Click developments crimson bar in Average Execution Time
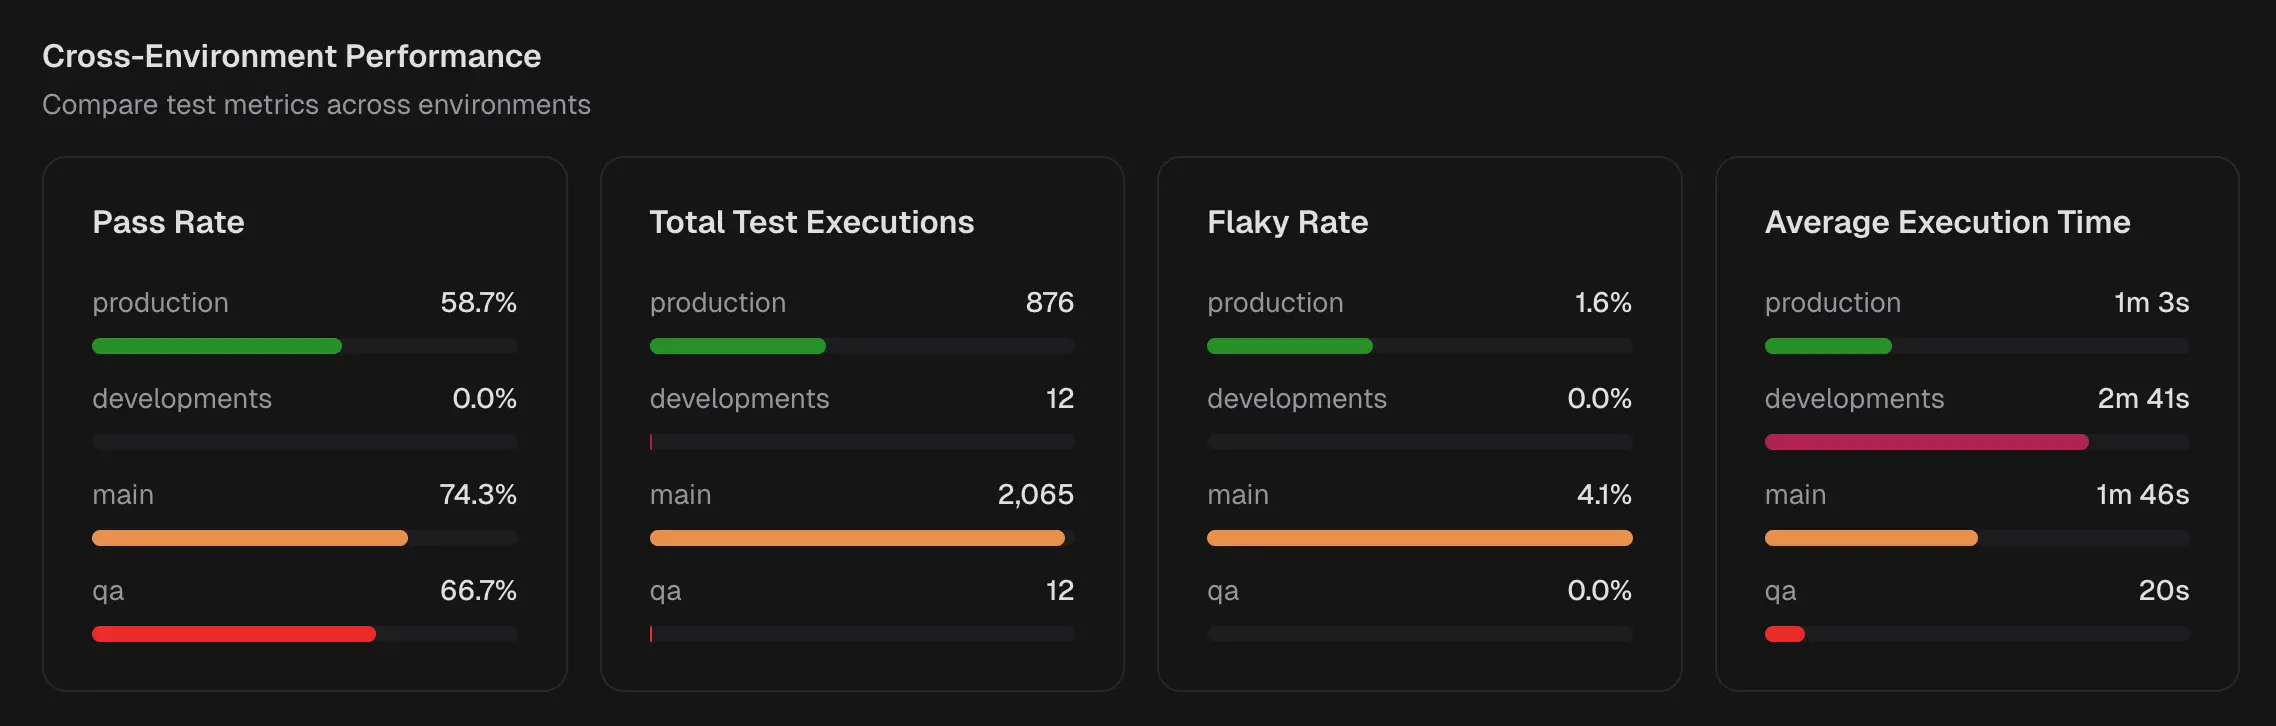2276x726 pixels. (x=1926, y=442)
